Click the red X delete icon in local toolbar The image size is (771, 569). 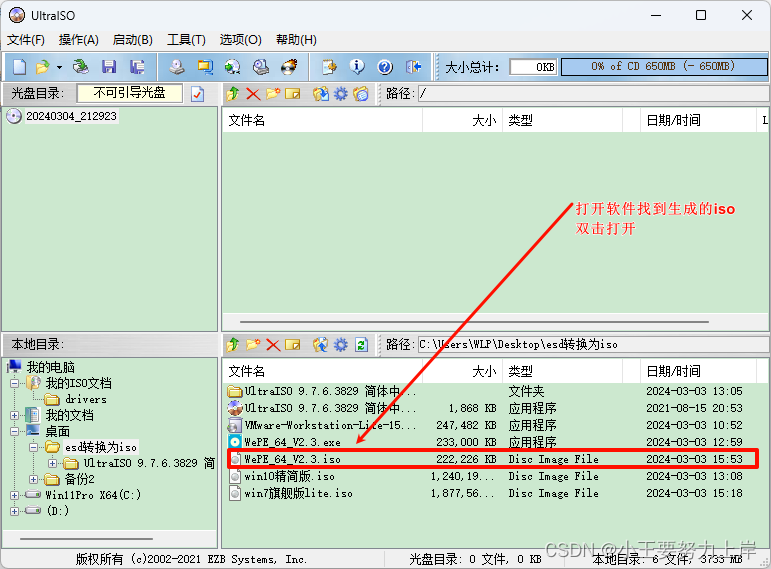273,345
